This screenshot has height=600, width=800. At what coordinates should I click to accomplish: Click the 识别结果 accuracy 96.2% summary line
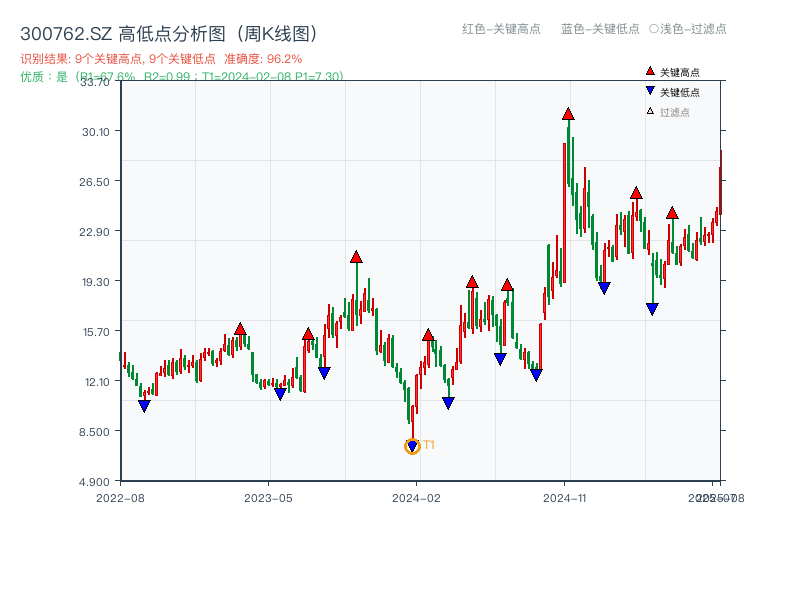(161, 59)
